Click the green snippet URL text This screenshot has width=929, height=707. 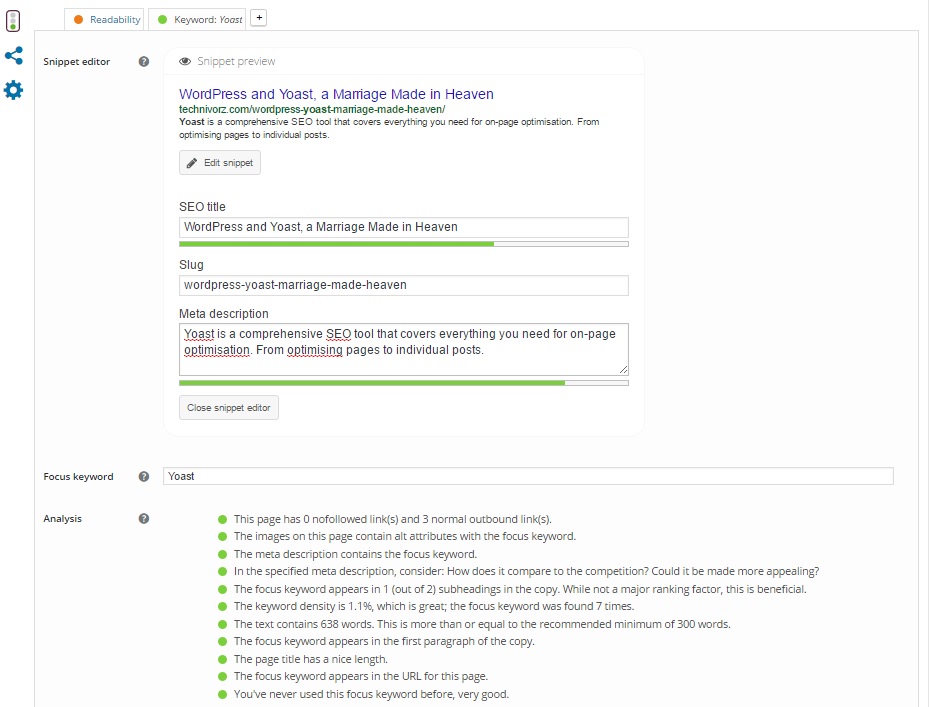click(312, 109)
